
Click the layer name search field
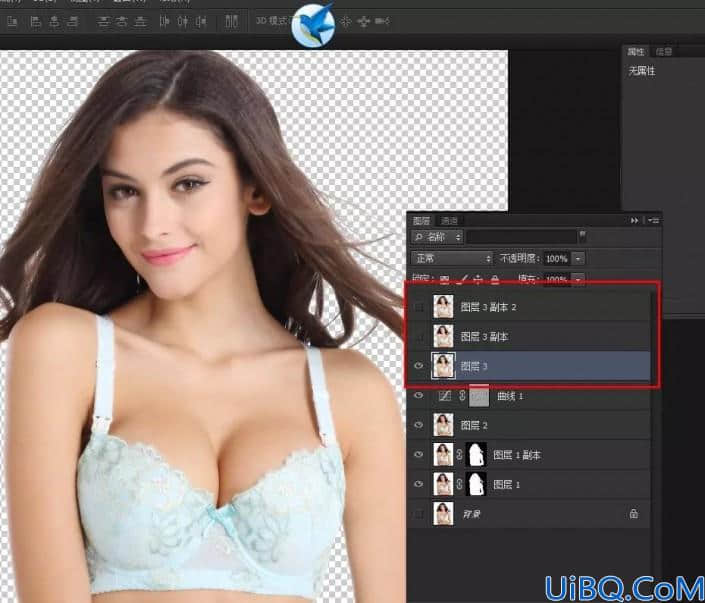[x=522, y=237]
